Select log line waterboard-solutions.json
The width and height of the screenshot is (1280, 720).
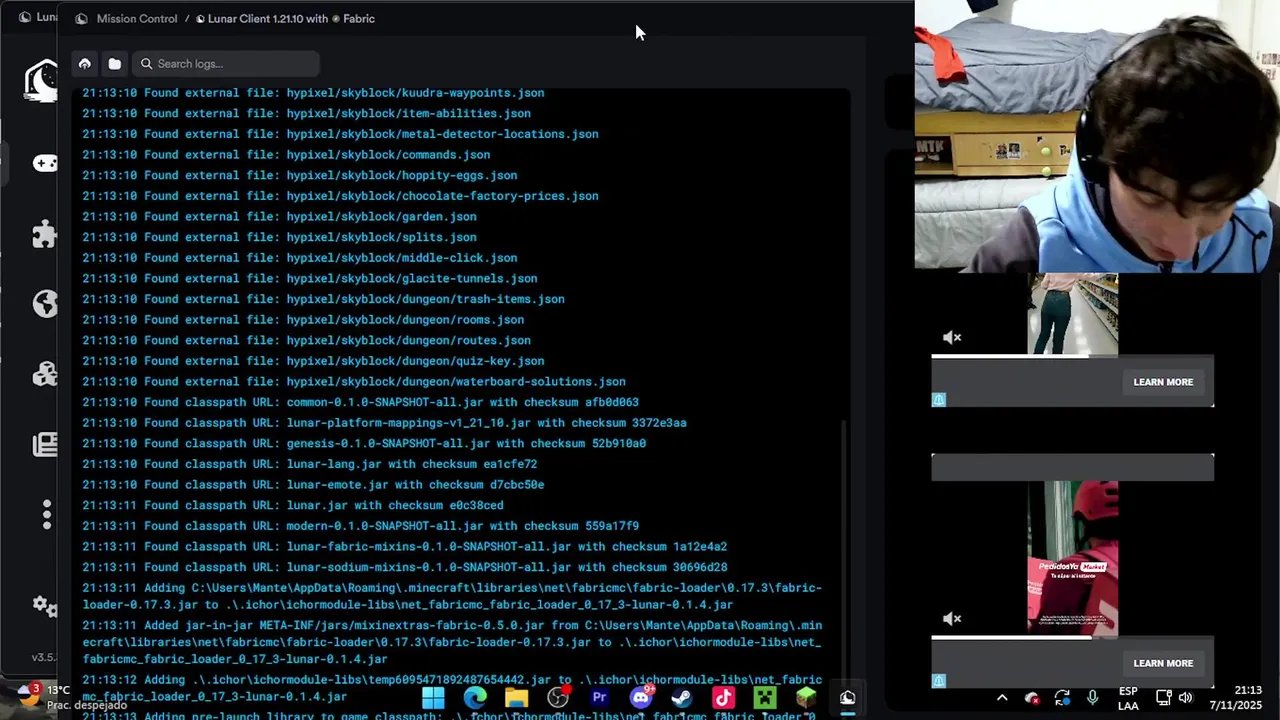(354, 382)
